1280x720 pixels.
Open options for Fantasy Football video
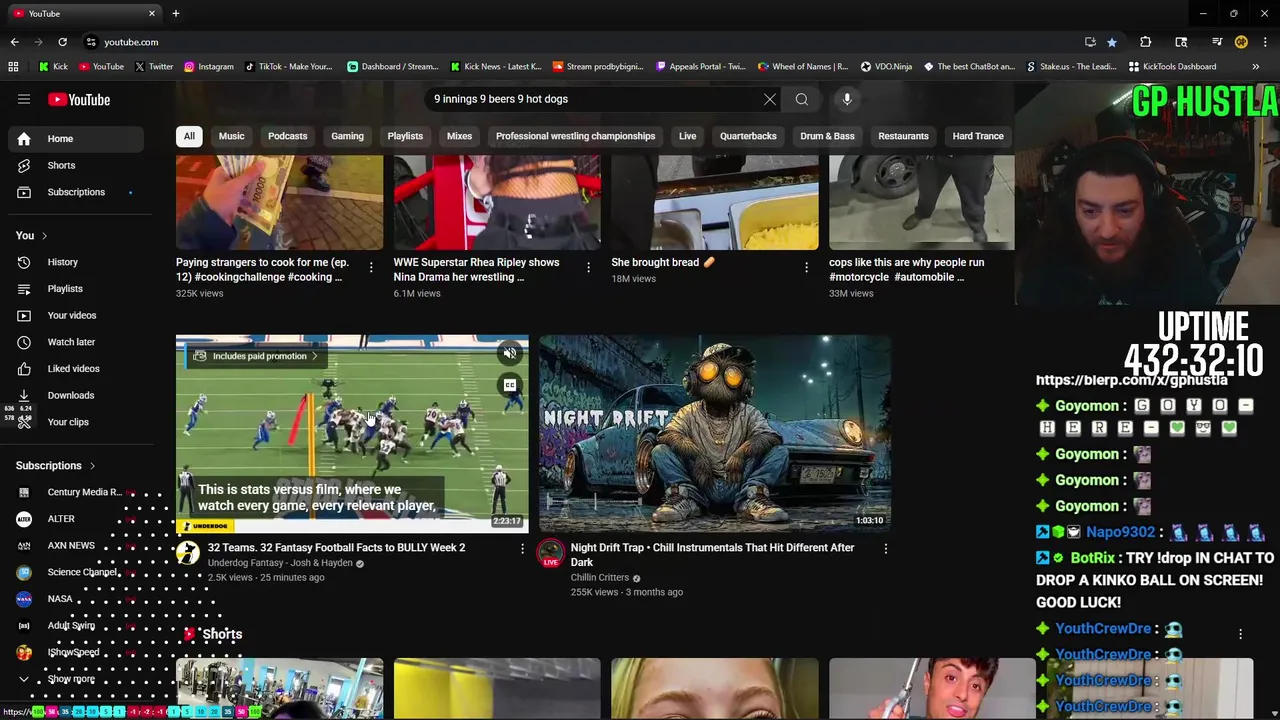click(521, 548)
